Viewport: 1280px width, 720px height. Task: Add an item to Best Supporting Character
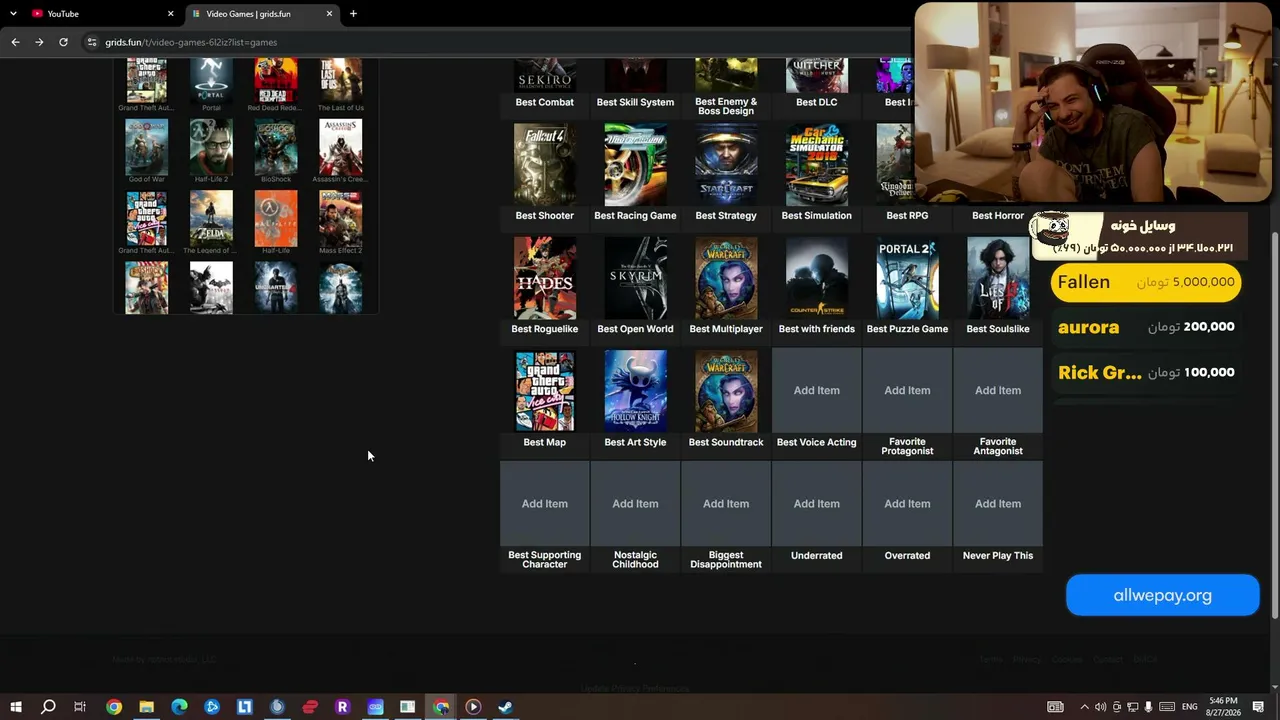545,504
